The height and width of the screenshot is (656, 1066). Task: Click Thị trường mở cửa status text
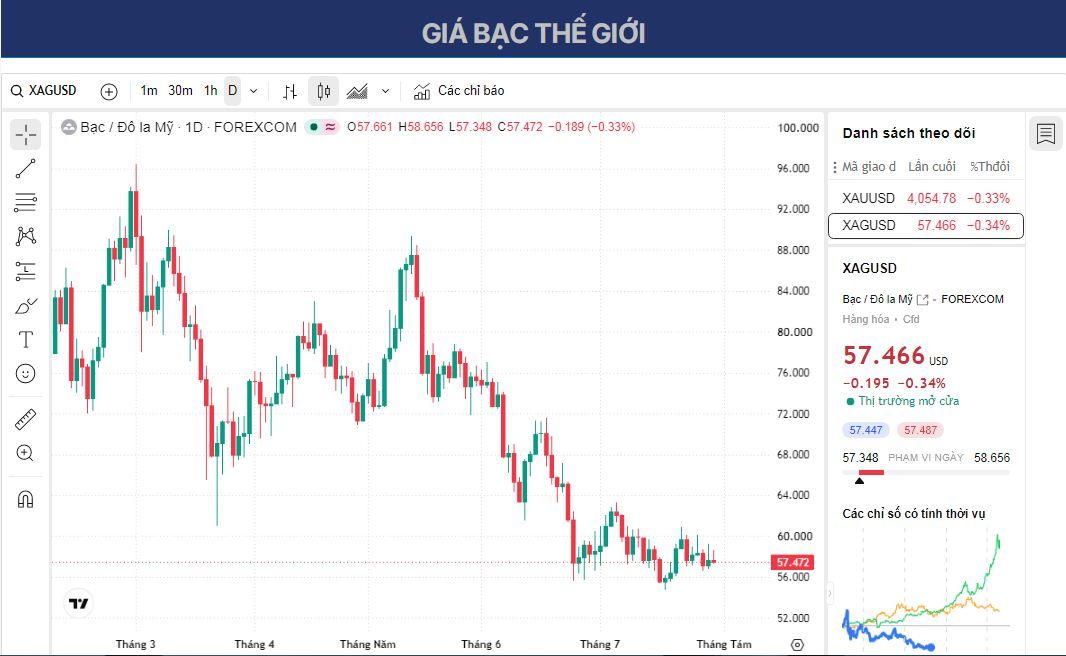point(908,401)
